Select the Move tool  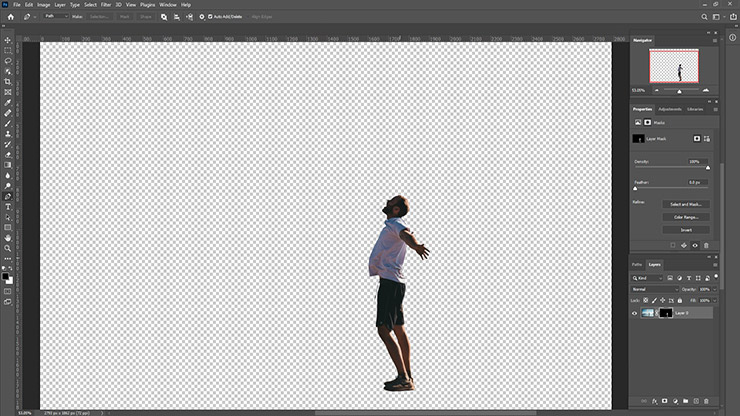point(8,39)
